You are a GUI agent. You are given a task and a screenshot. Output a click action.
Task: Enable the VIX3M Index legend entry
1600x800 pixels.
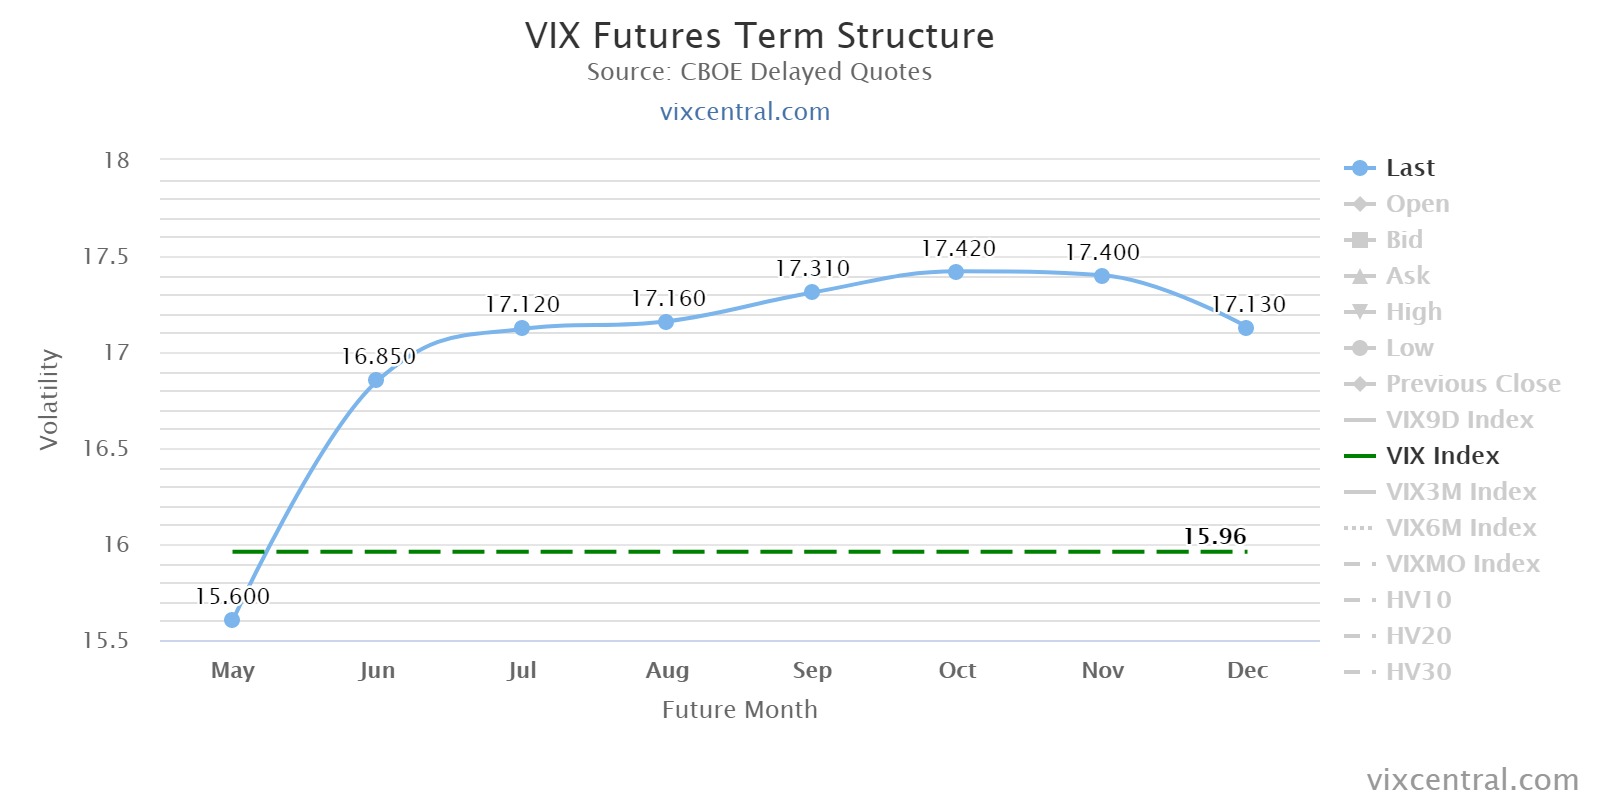click(x=1460, y=492)
